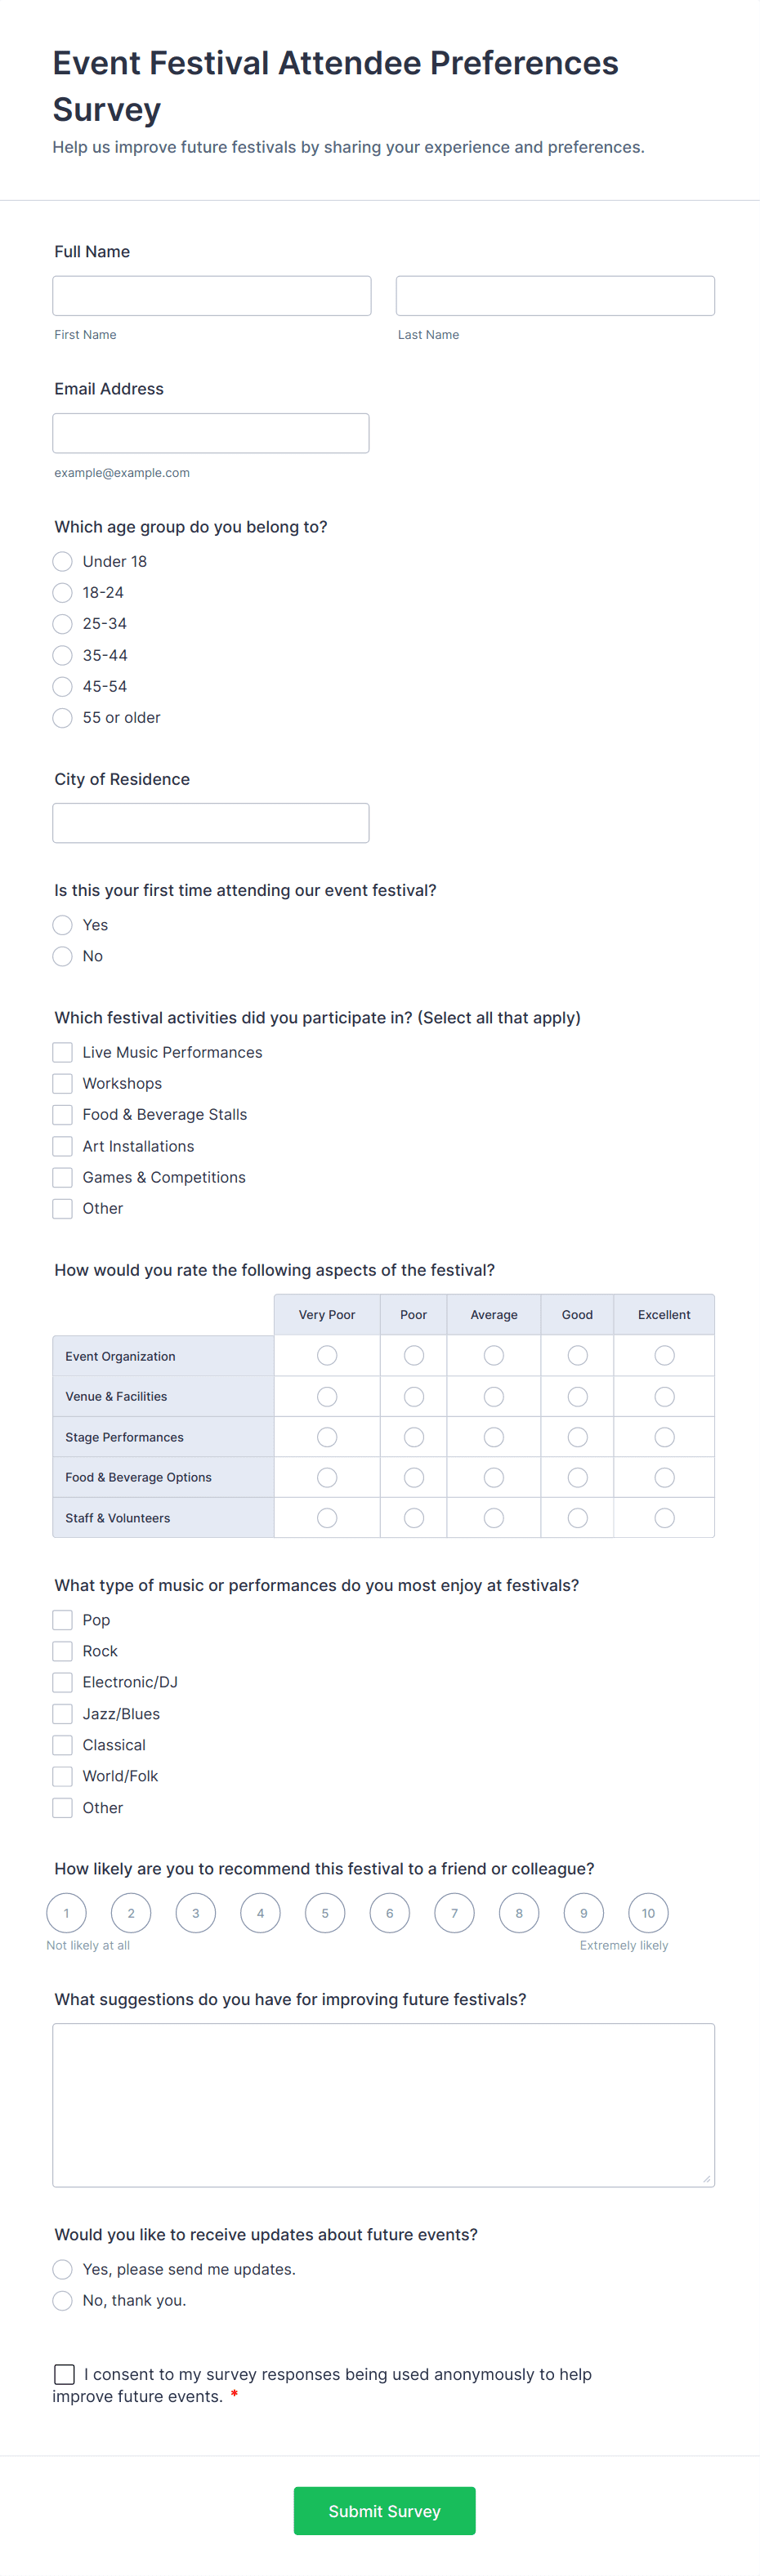
Task: Check the anonymous consent agreement box
Action: pos(64,2373)
